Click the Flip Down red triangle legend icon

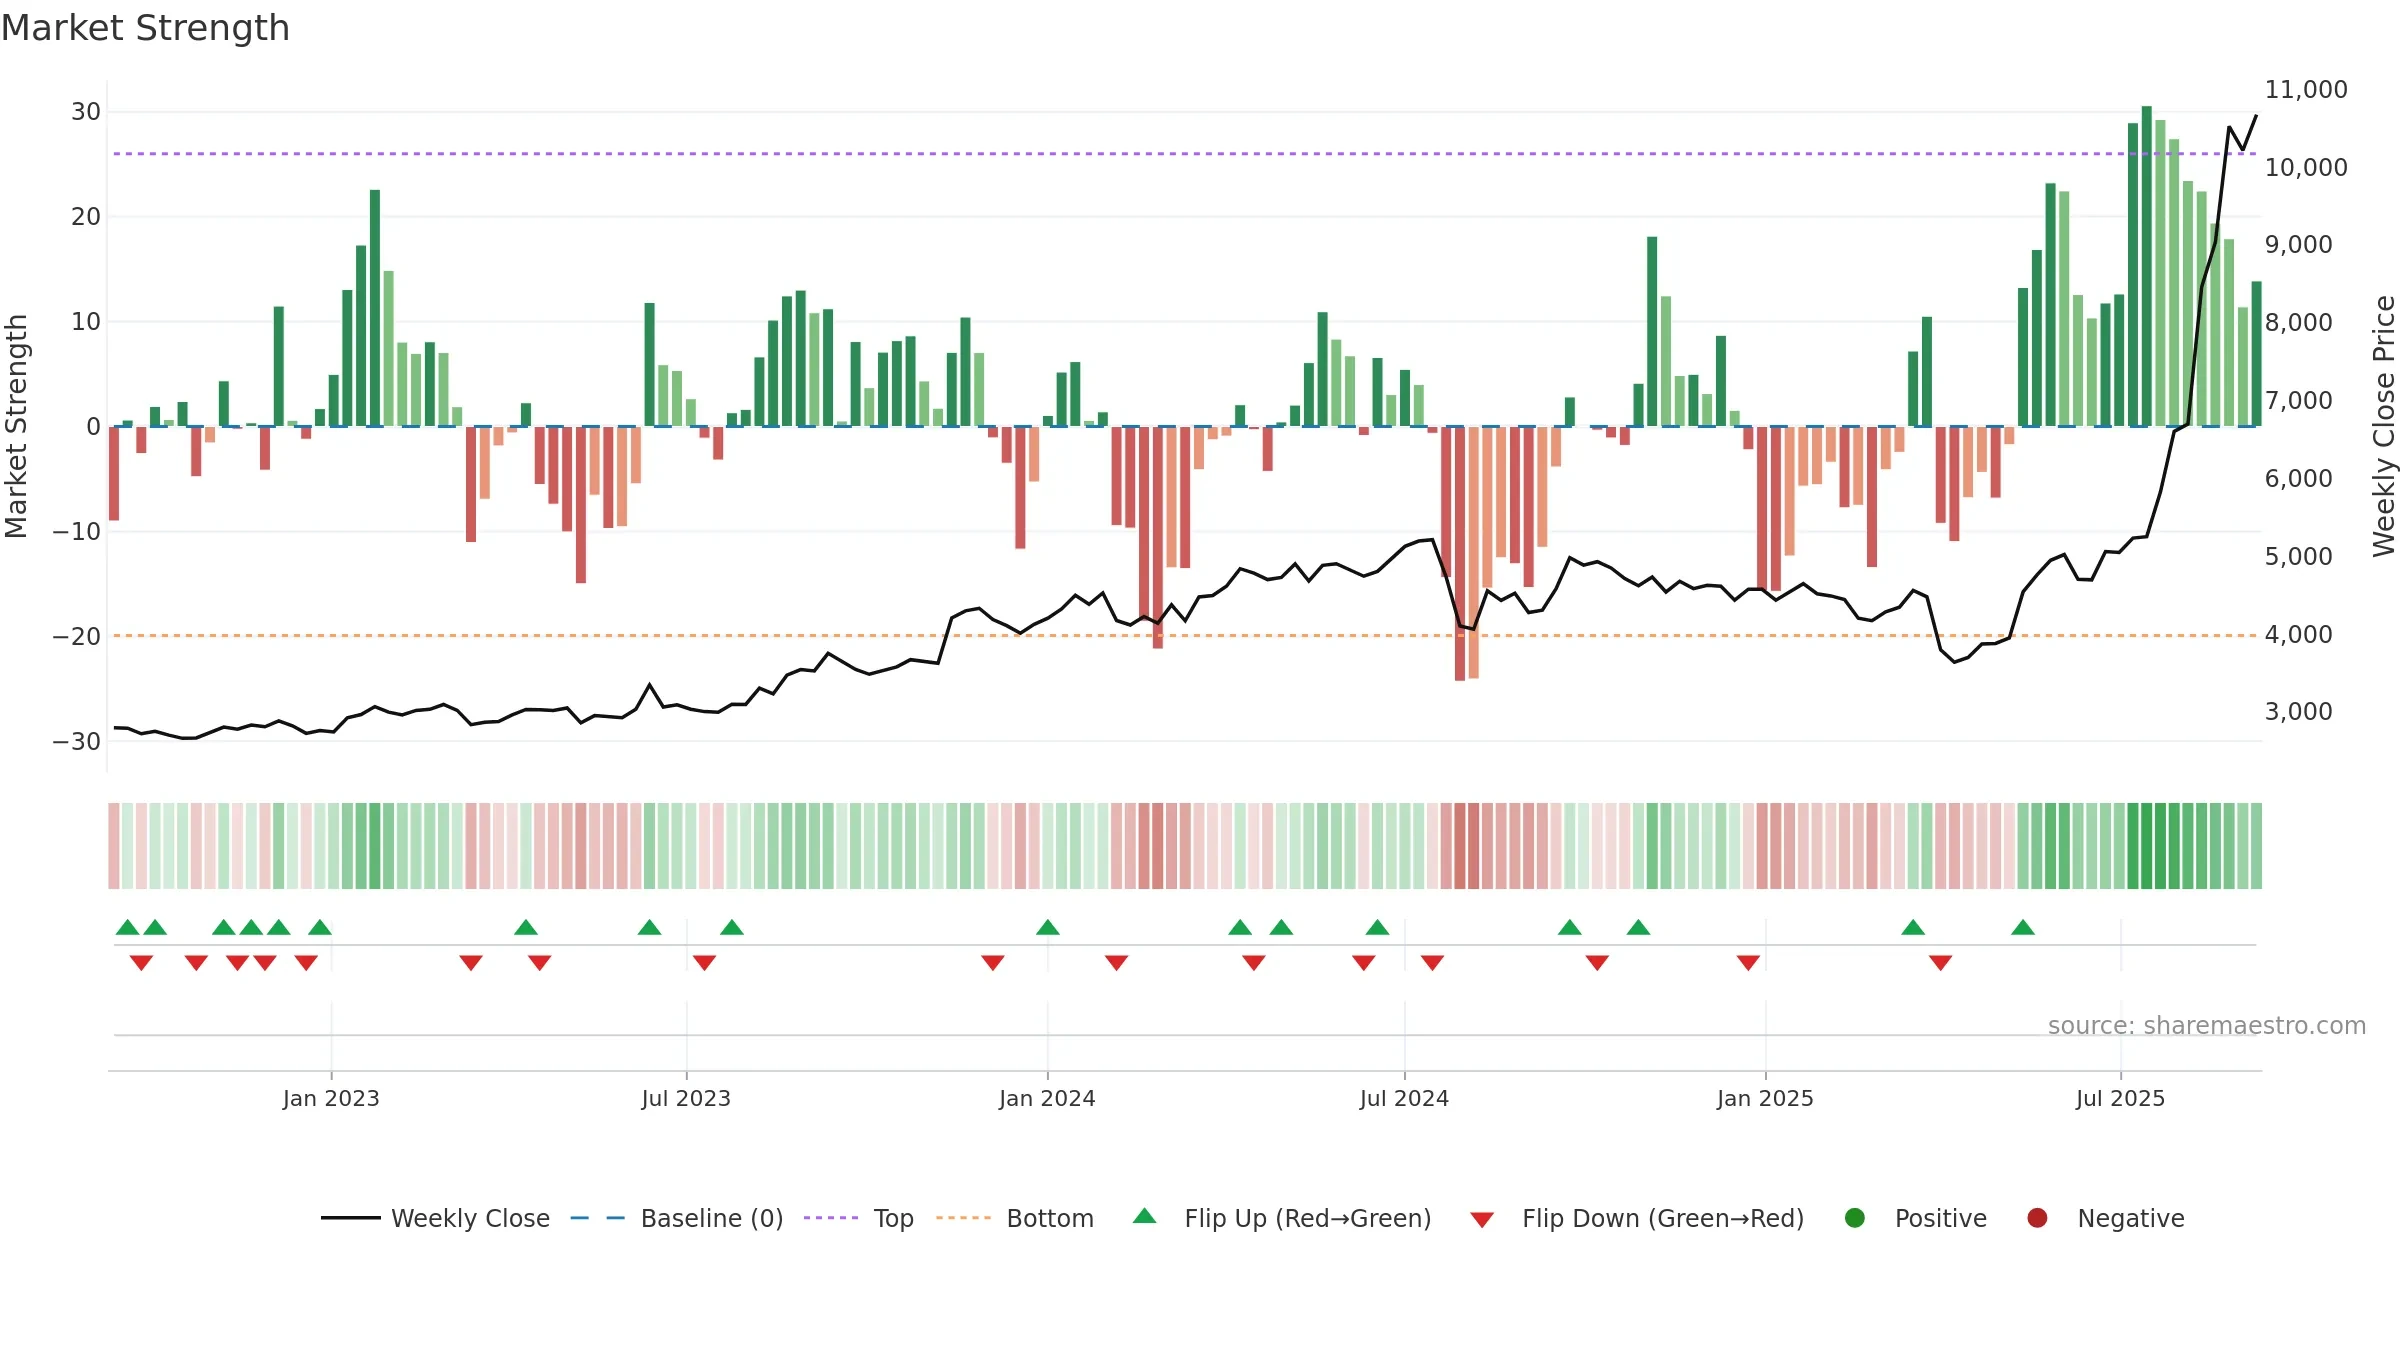click(1482, 1219)
